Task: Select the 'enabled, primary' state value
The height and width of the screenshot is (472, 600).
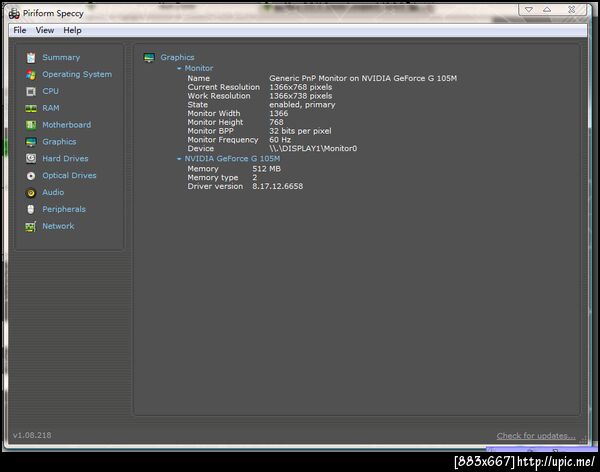Action: point(302,105)
